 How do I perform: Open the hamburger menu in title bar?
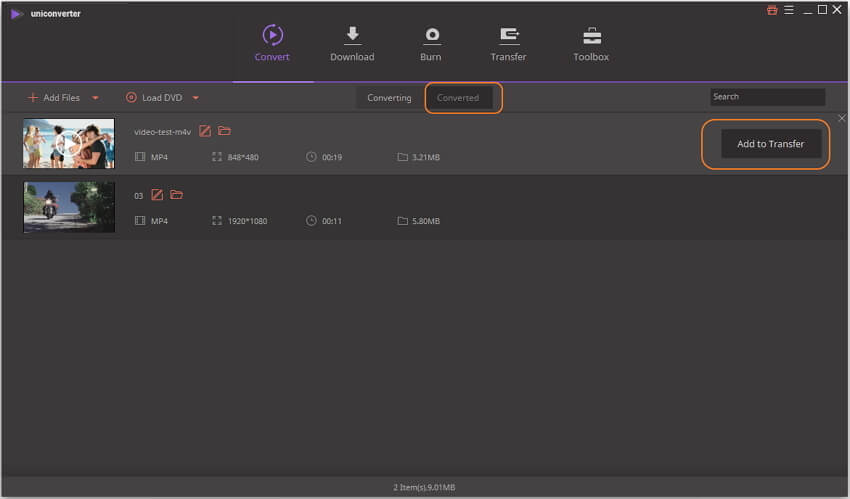(x=789, y=10)
